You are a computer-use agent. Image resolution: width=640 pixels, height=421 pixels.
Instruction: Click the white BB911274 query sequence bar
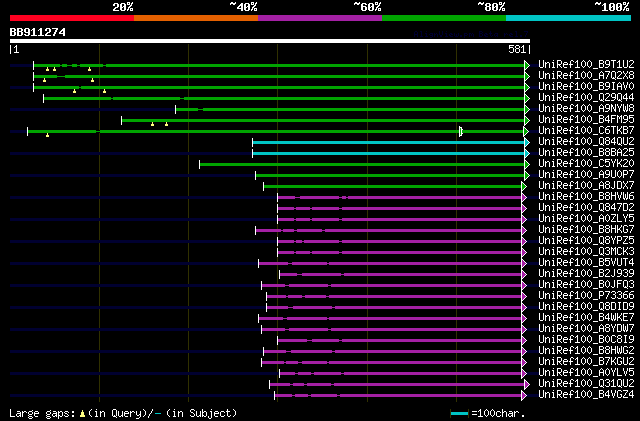[270, 41]
